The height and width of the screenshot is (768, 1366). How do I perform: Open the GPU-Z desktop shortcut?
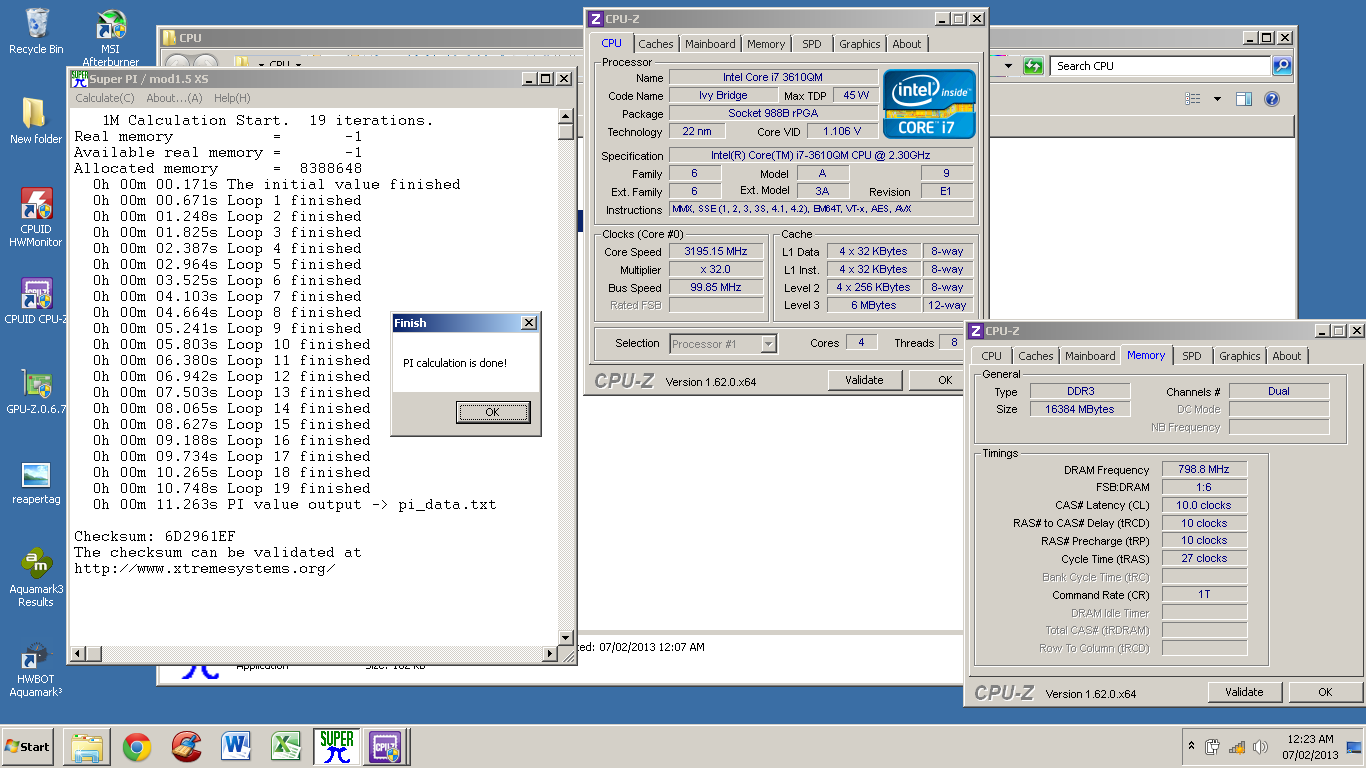click(x=36, y=392)
